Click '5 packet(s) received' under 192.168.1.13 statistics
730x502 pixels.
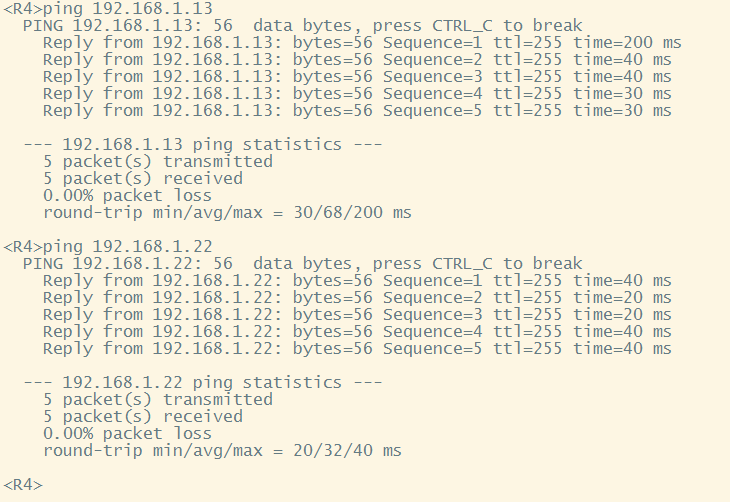[x=142, y=179]
